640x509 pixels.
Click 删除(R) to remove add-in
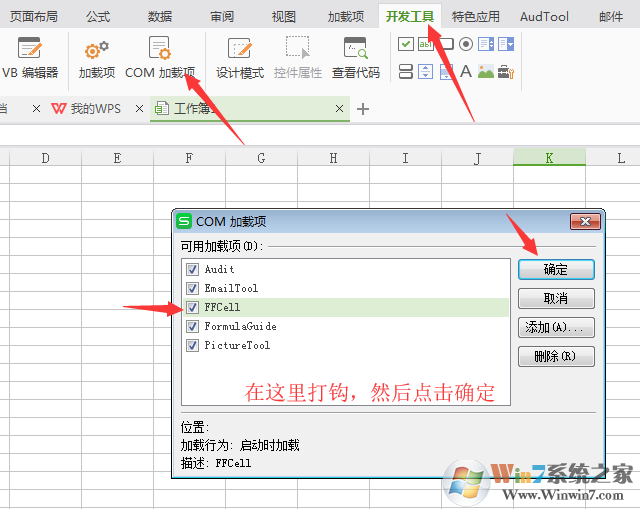[556, 356]
